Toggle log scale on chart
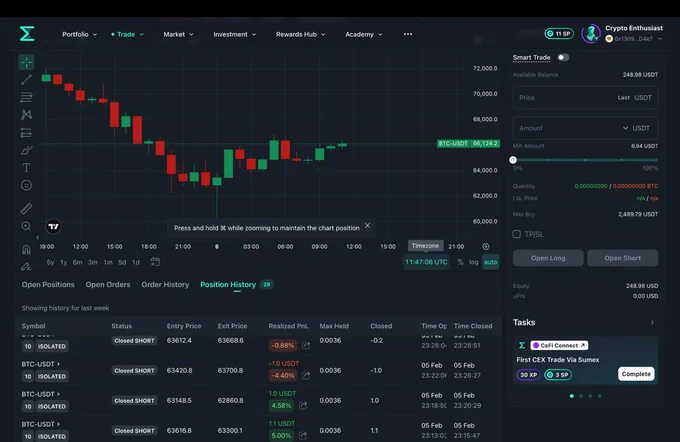Screen dimensions: 680x442 point(474,262)
